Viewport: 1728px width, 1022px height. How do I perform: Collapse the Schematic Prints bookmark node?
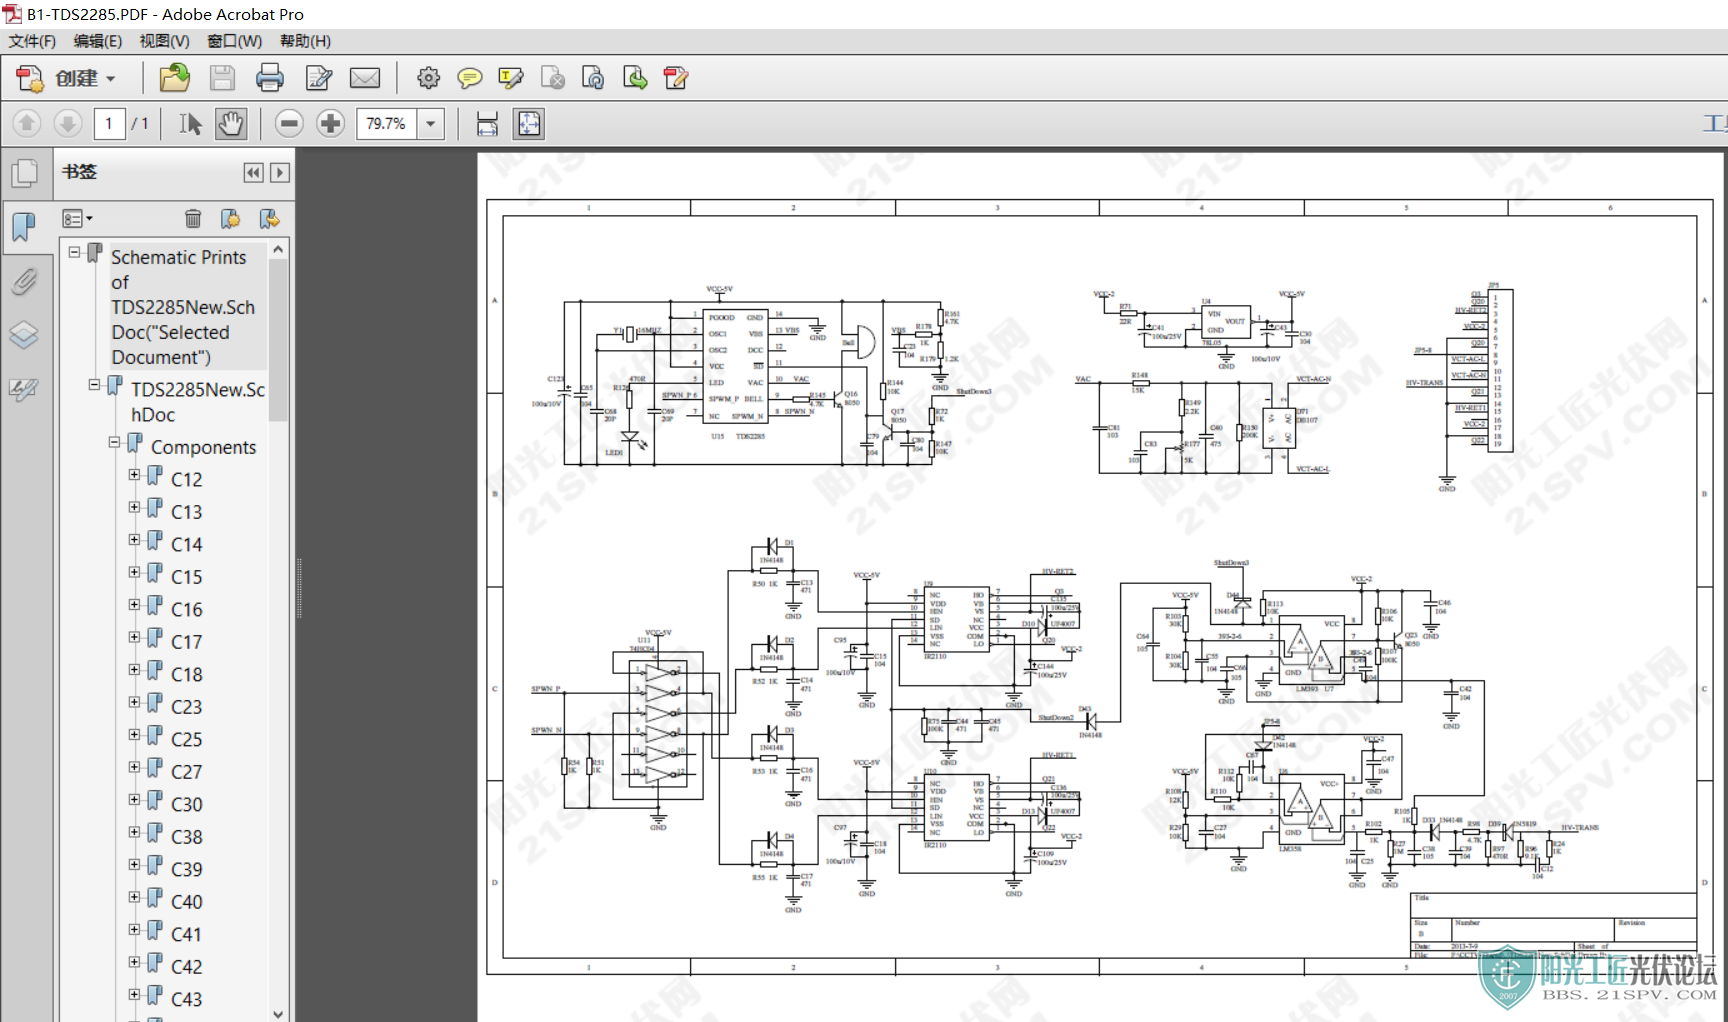(74, 253)
